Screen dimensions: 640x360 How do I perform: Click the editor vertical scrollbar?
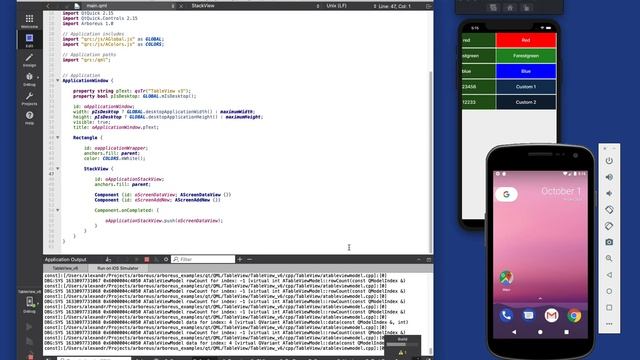click(431, 161)
